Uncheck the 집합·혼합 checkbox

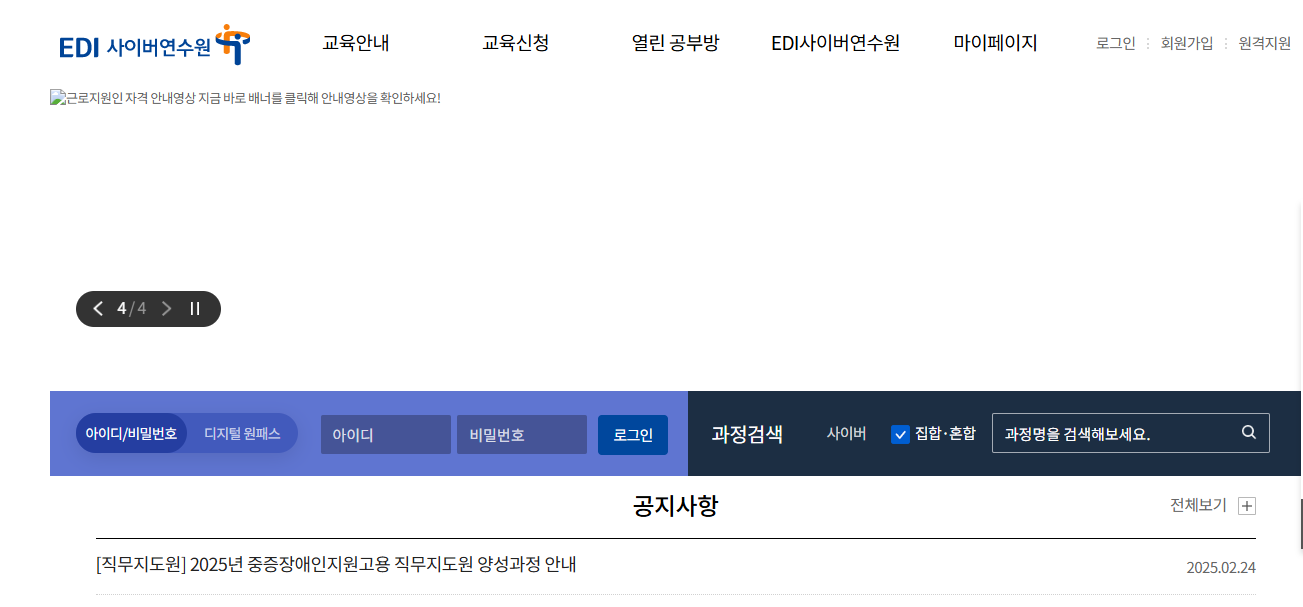[900, 434]
